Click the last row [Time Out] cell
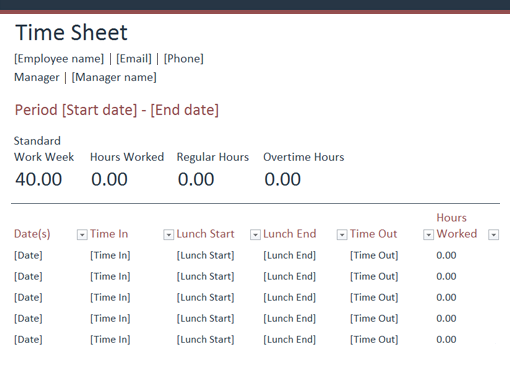Screen dimensions: 510x382 click(x=374, y=339)
